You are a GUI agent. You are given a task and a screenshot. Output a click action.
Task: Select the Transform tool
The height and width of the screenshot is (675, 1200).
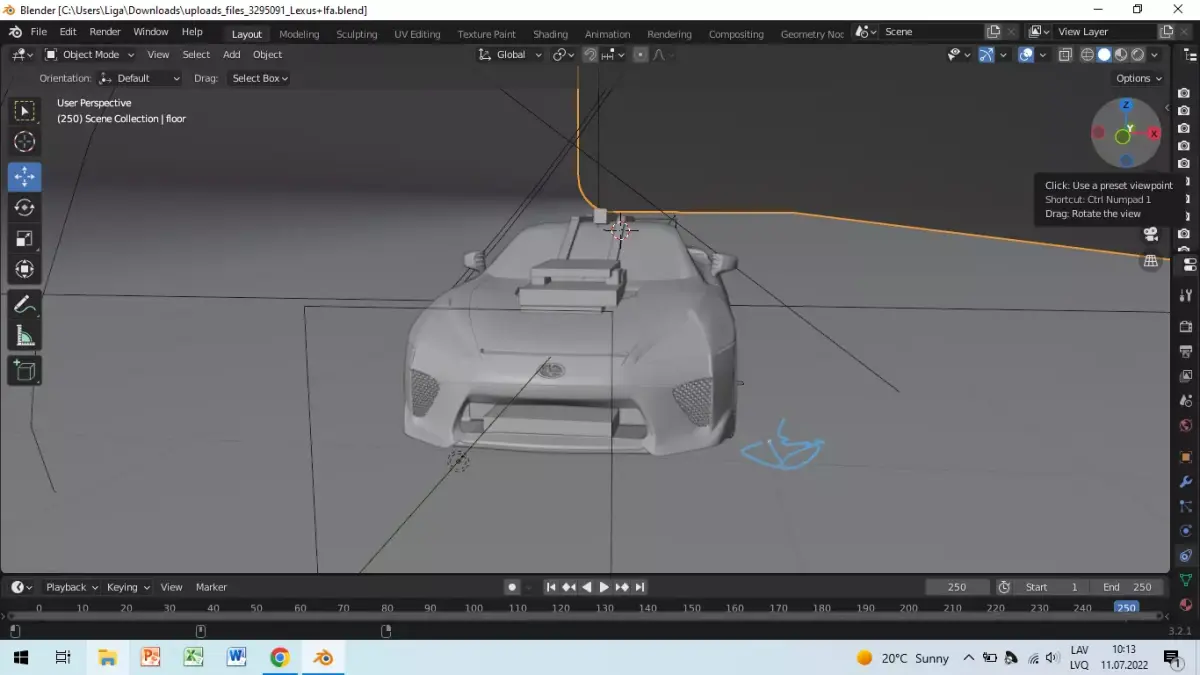point(25,269)
